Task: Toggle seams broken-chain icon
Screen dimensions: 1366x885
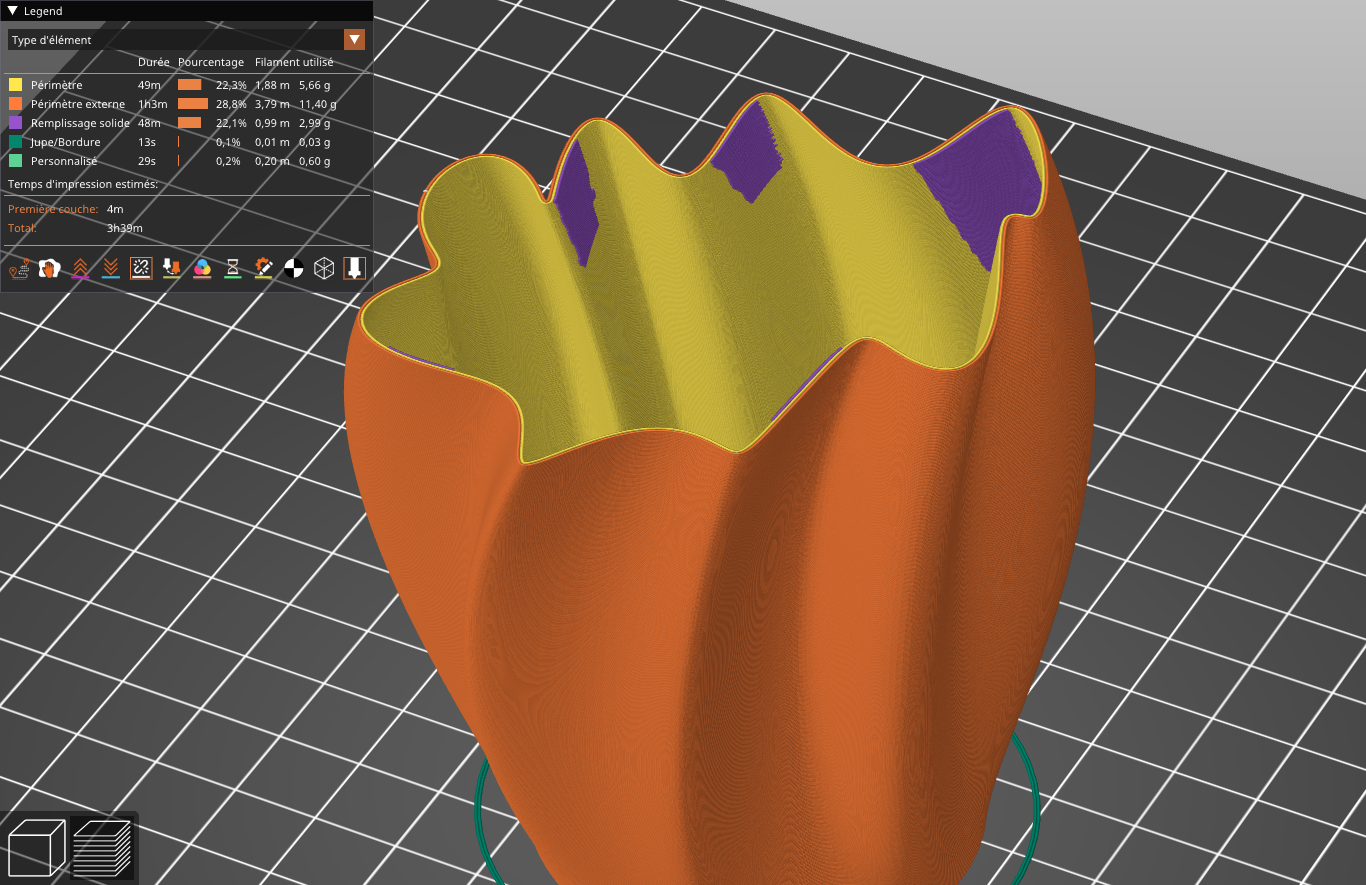Action: 141,268
